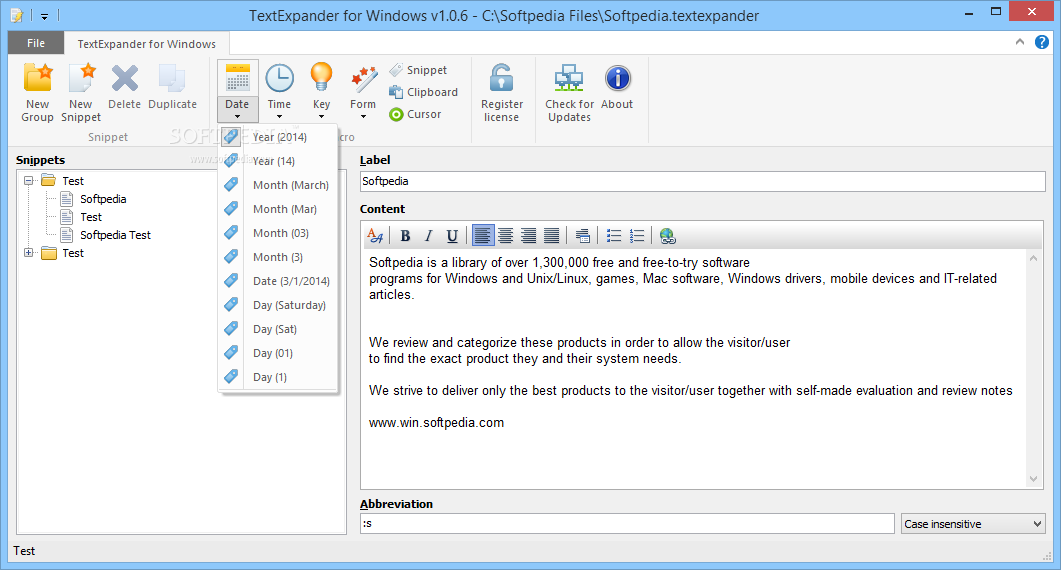1061x570 pixels.
Task: Choose Year (2014) from Date menu
Action: click(x=277, y=137)
